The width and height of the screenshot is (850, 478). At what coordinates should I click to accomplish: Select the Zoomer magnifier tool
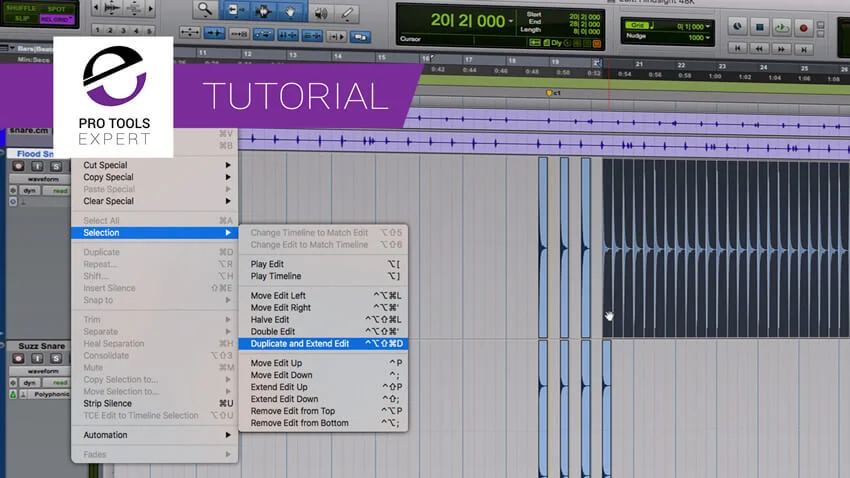(205, 10)
